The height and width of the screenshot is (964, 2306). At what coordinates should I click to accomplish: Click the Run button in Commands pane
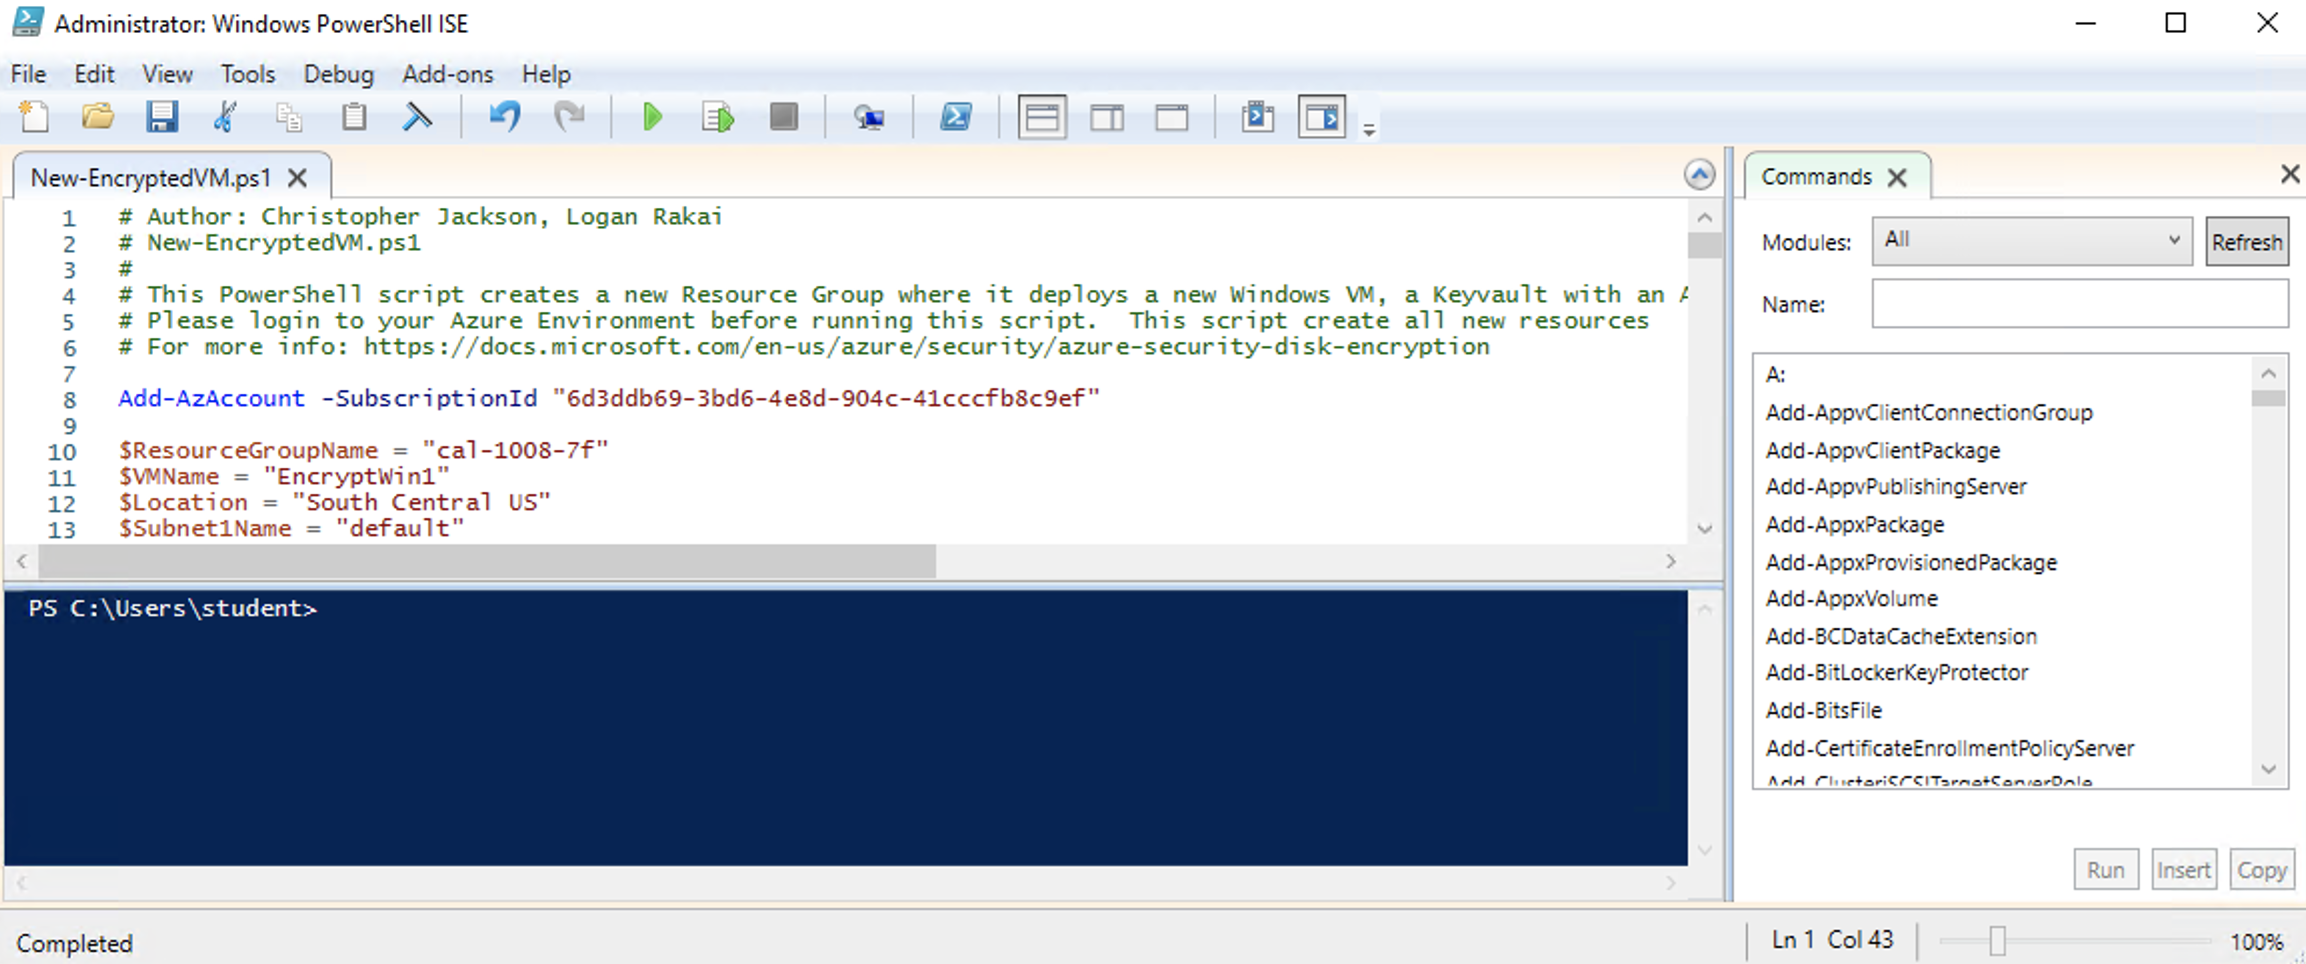tap(2105, 870)
